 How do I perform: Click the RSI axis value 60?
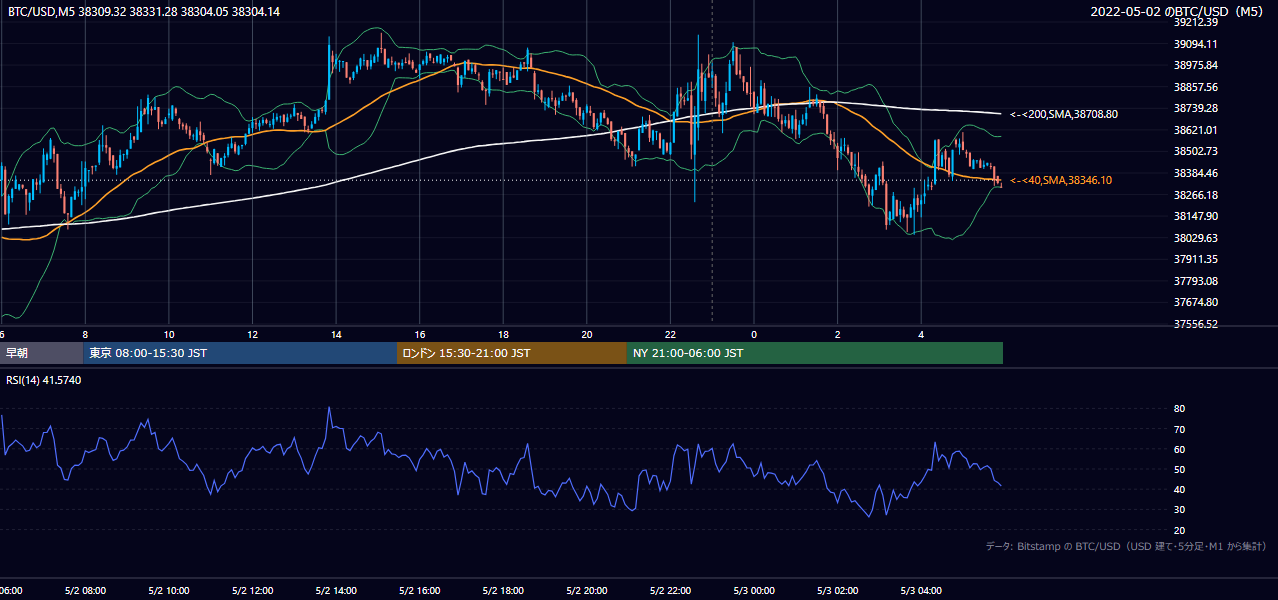click(1180, 449)
